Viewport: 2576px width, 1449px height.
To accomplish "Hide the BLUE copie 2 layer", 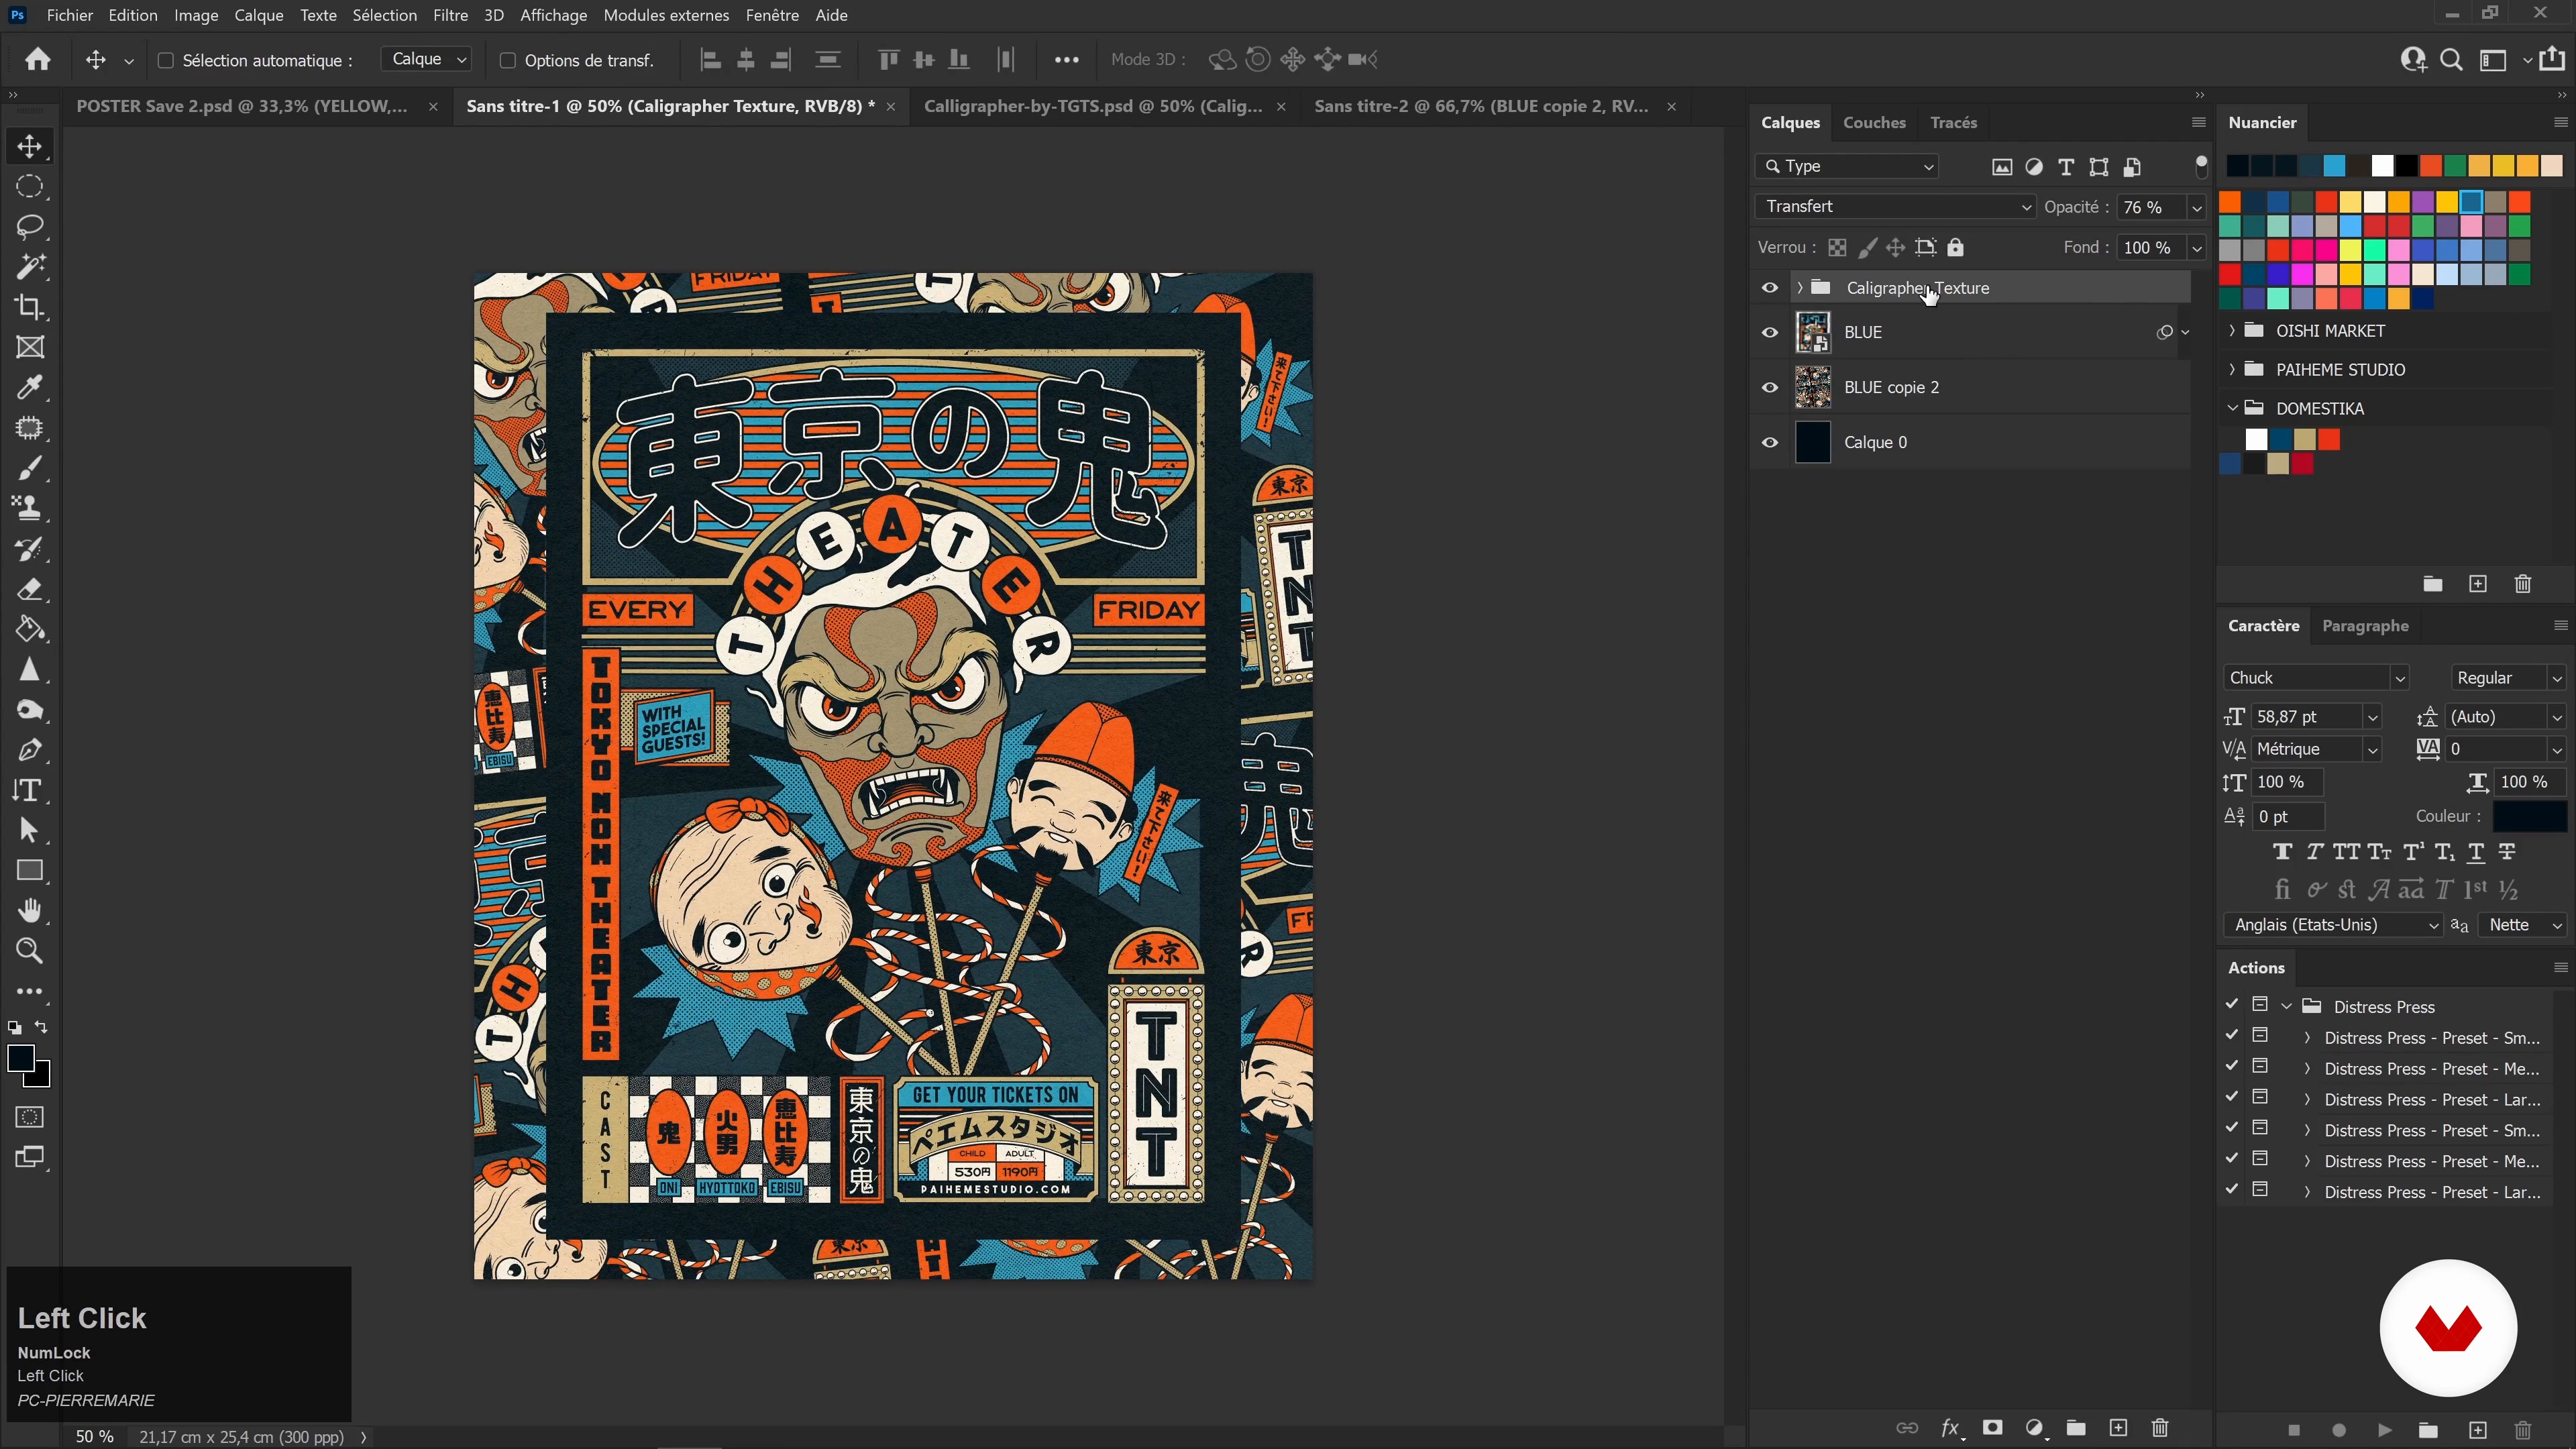I will point(1769,387).
